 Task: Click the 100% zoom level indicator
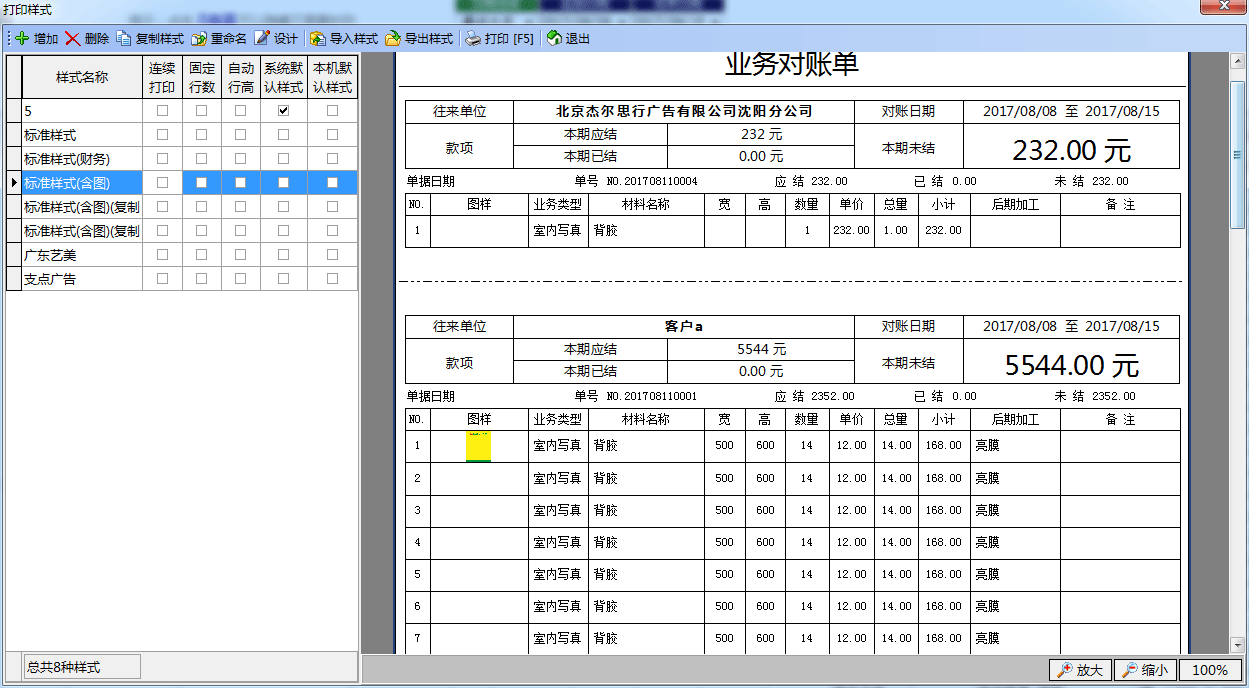[1211, 670]
